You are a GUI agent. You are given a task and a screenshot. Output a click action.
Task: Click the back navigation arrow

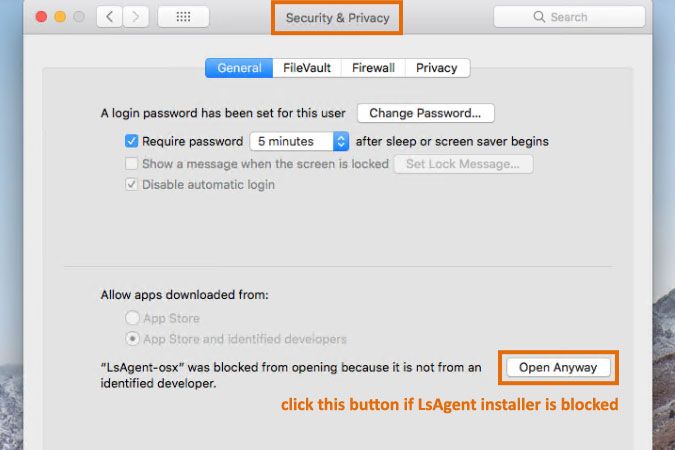click(111, 17)
